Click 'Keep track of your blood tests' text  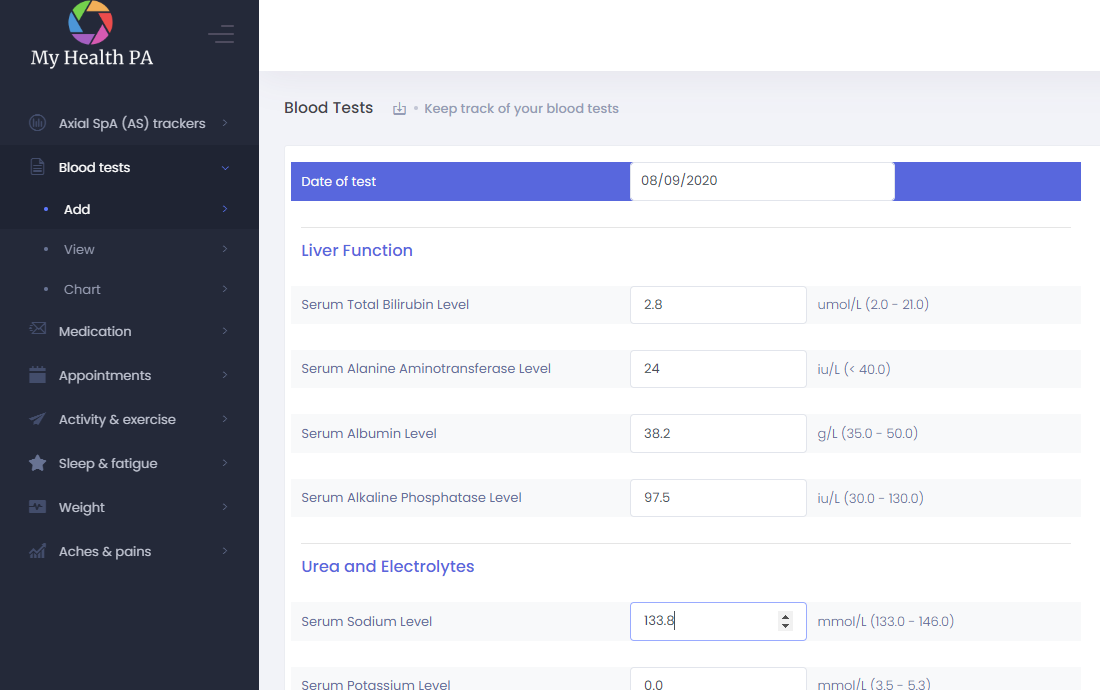(521, 109)
